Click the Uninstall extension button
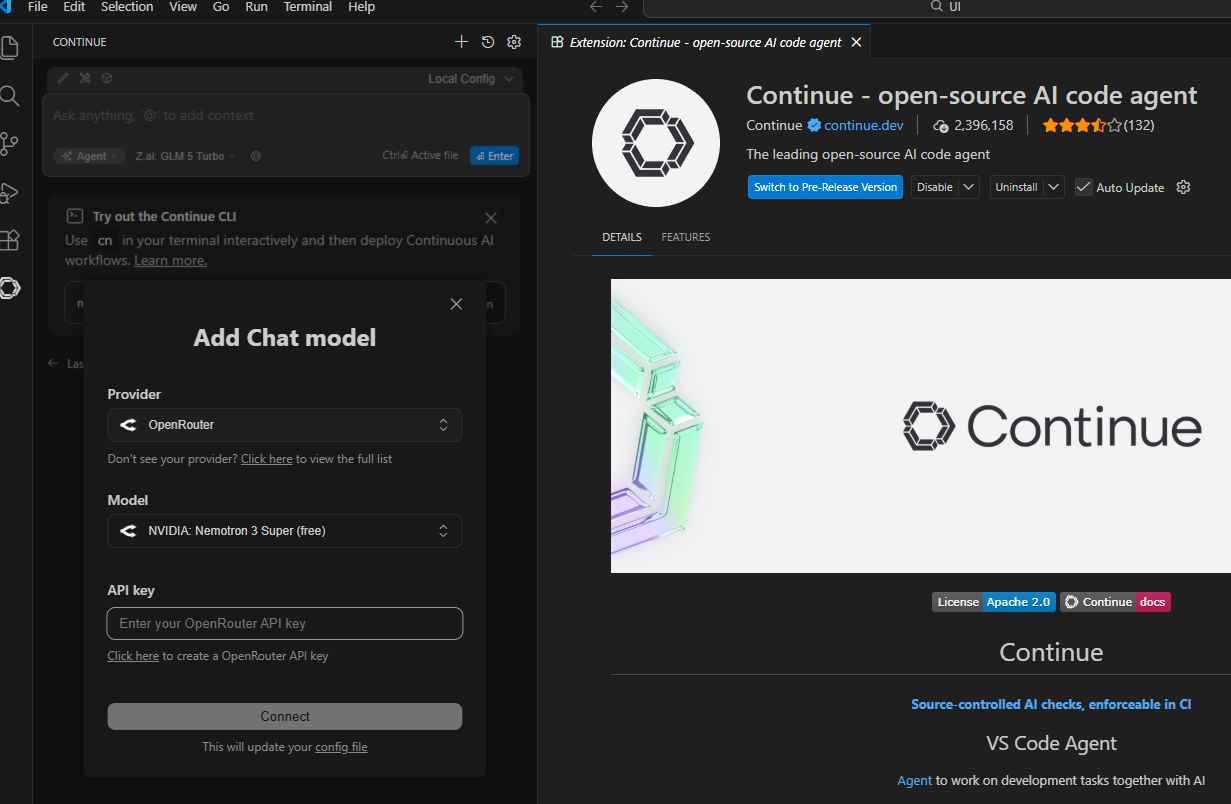The width and height of the screenshot is (1231, 804). tap(1017, 187)
